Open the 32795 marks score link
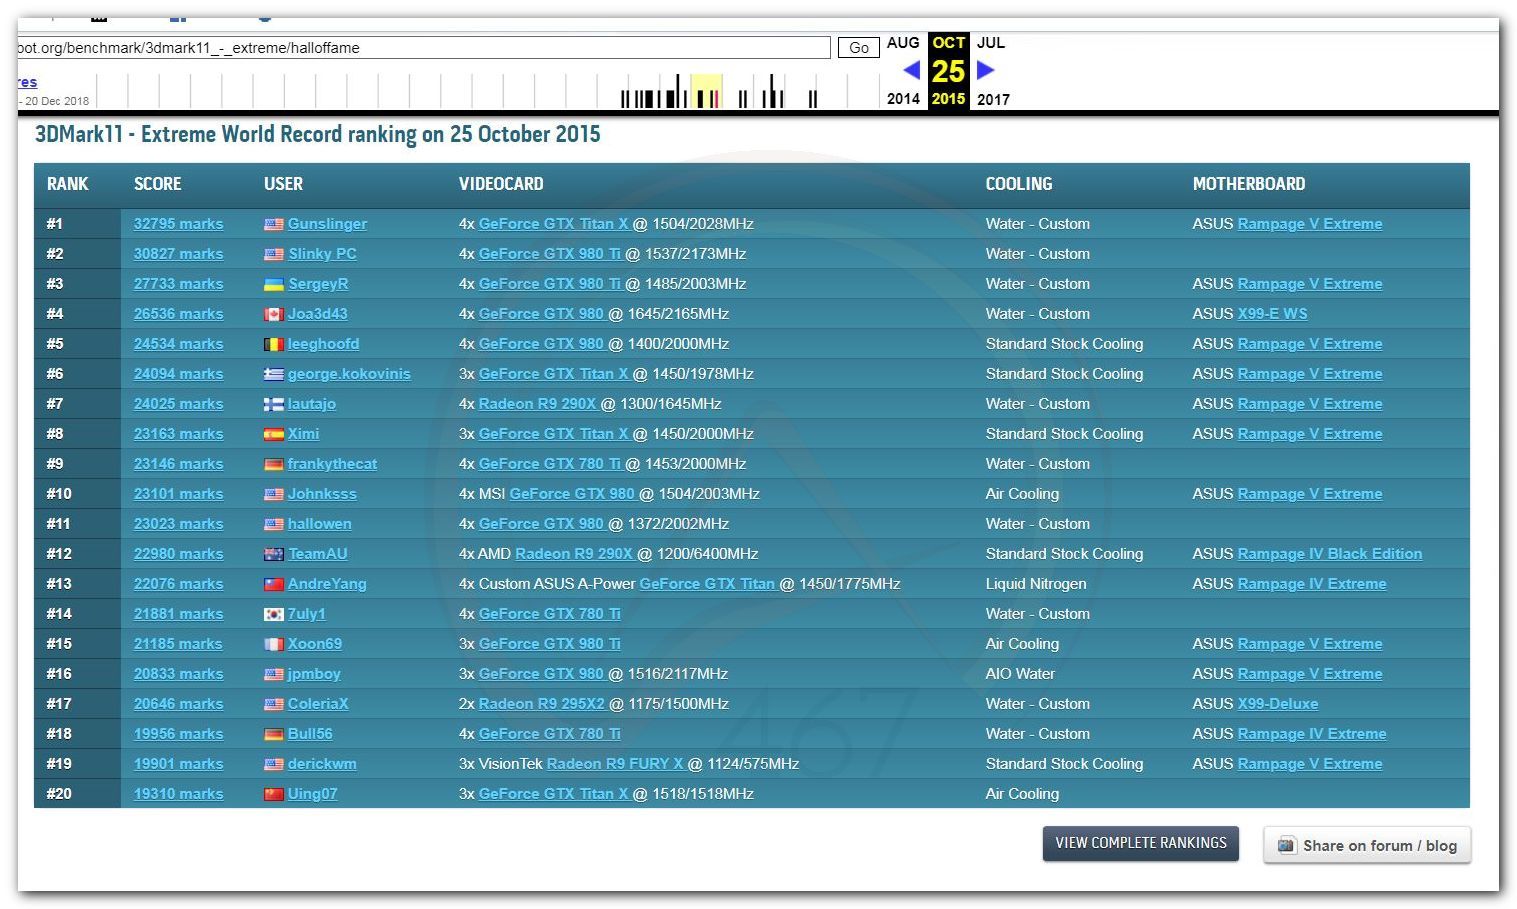The image size is (1517, 909). (x=178, y=224)
